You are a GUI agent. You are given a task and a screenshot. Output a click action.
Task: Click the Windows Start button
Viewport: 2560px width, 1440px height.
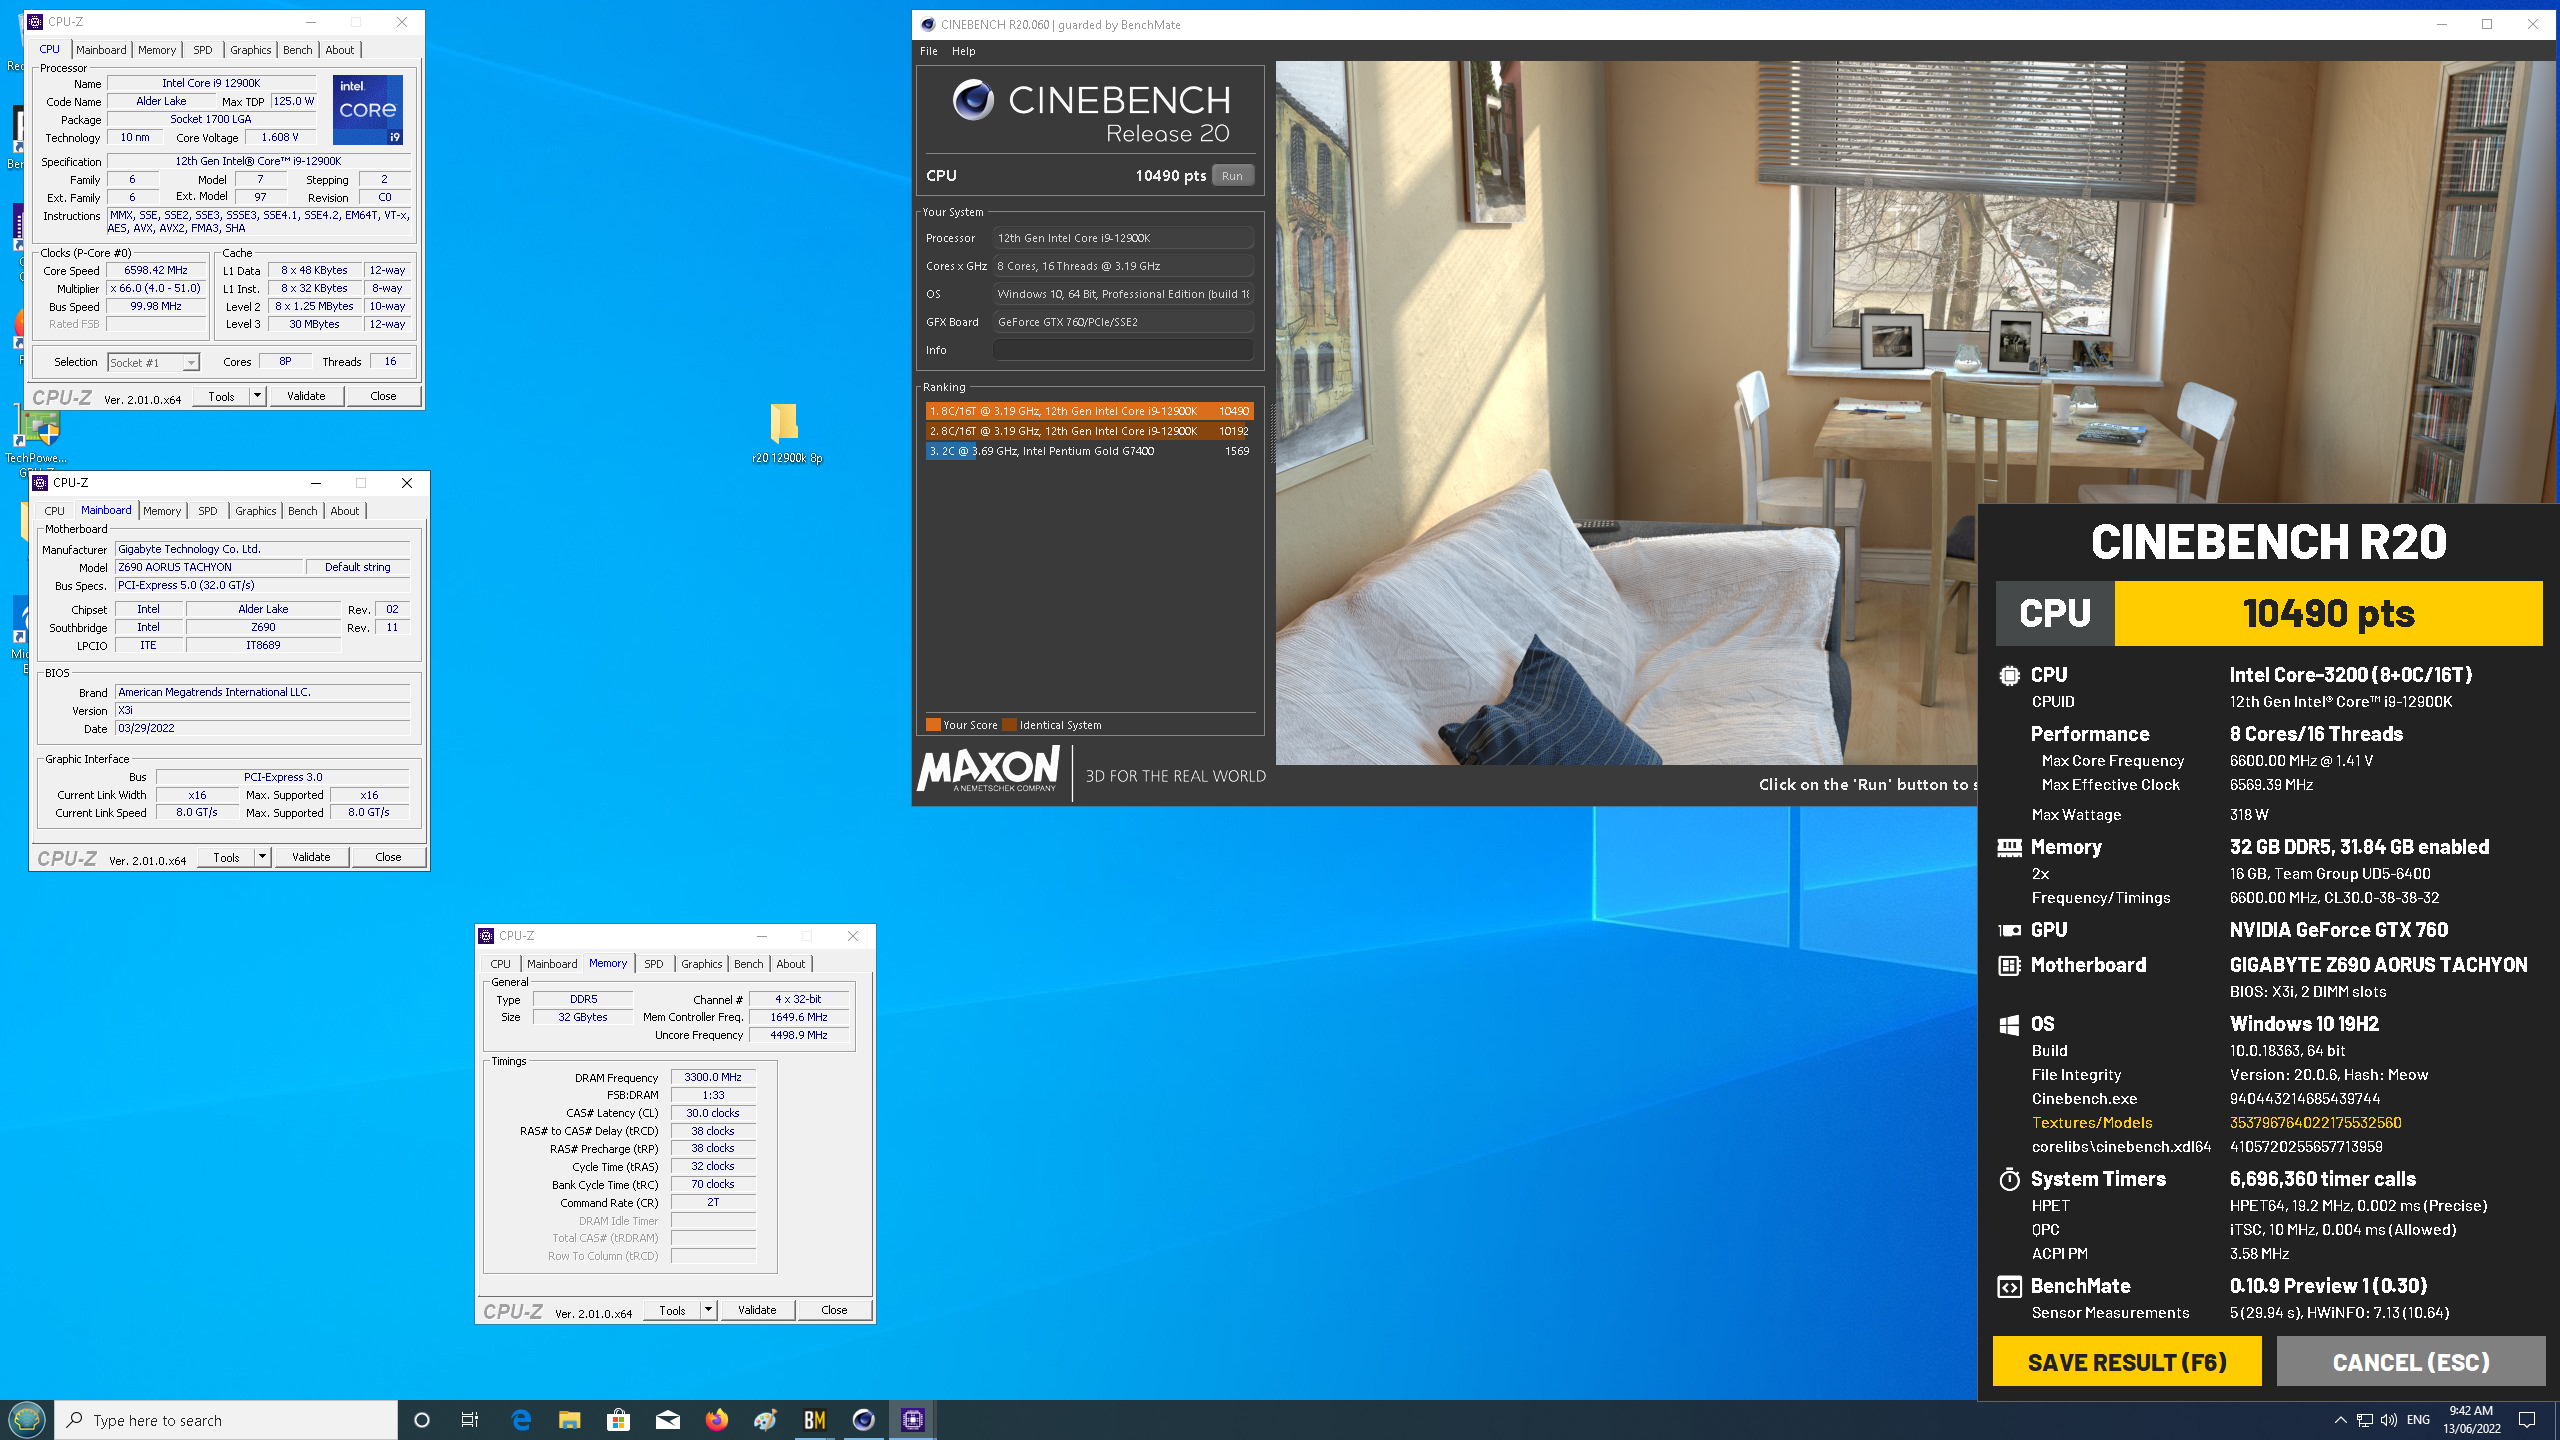[26, 1420]
